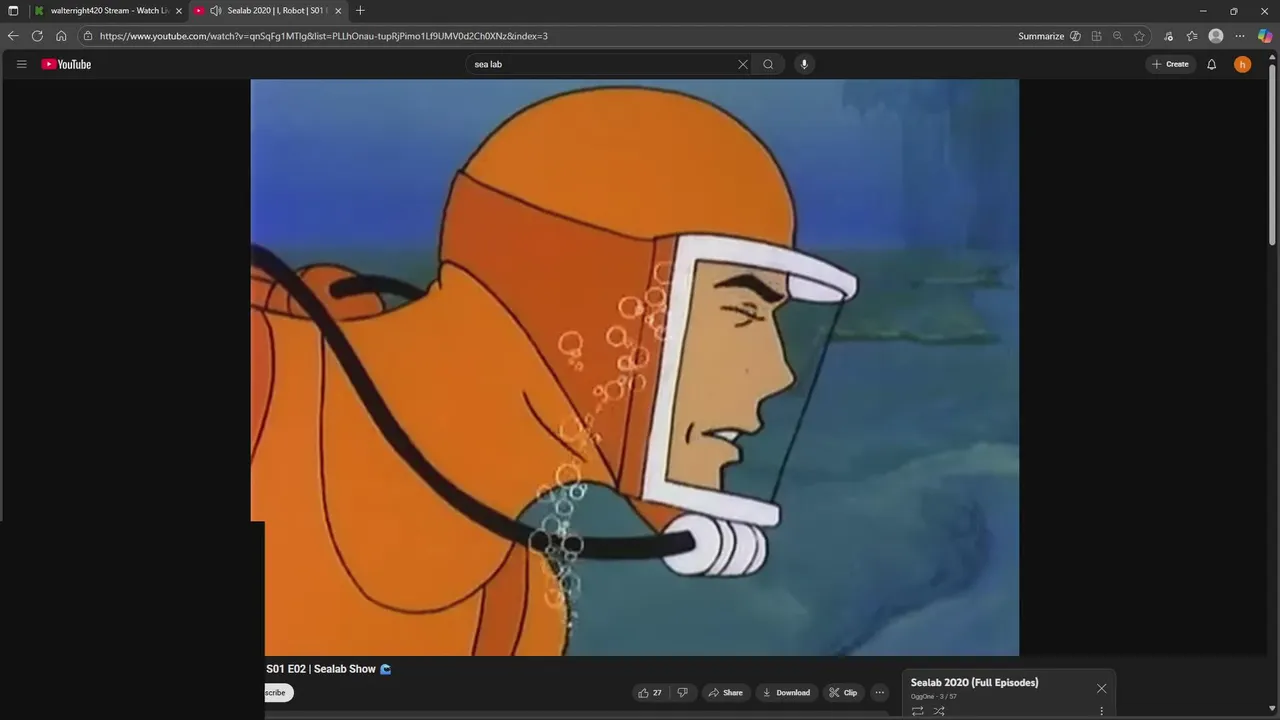Screen dimensions: 1280x720
Task: Open a new browser tab
Action: [x=360, y=11]
